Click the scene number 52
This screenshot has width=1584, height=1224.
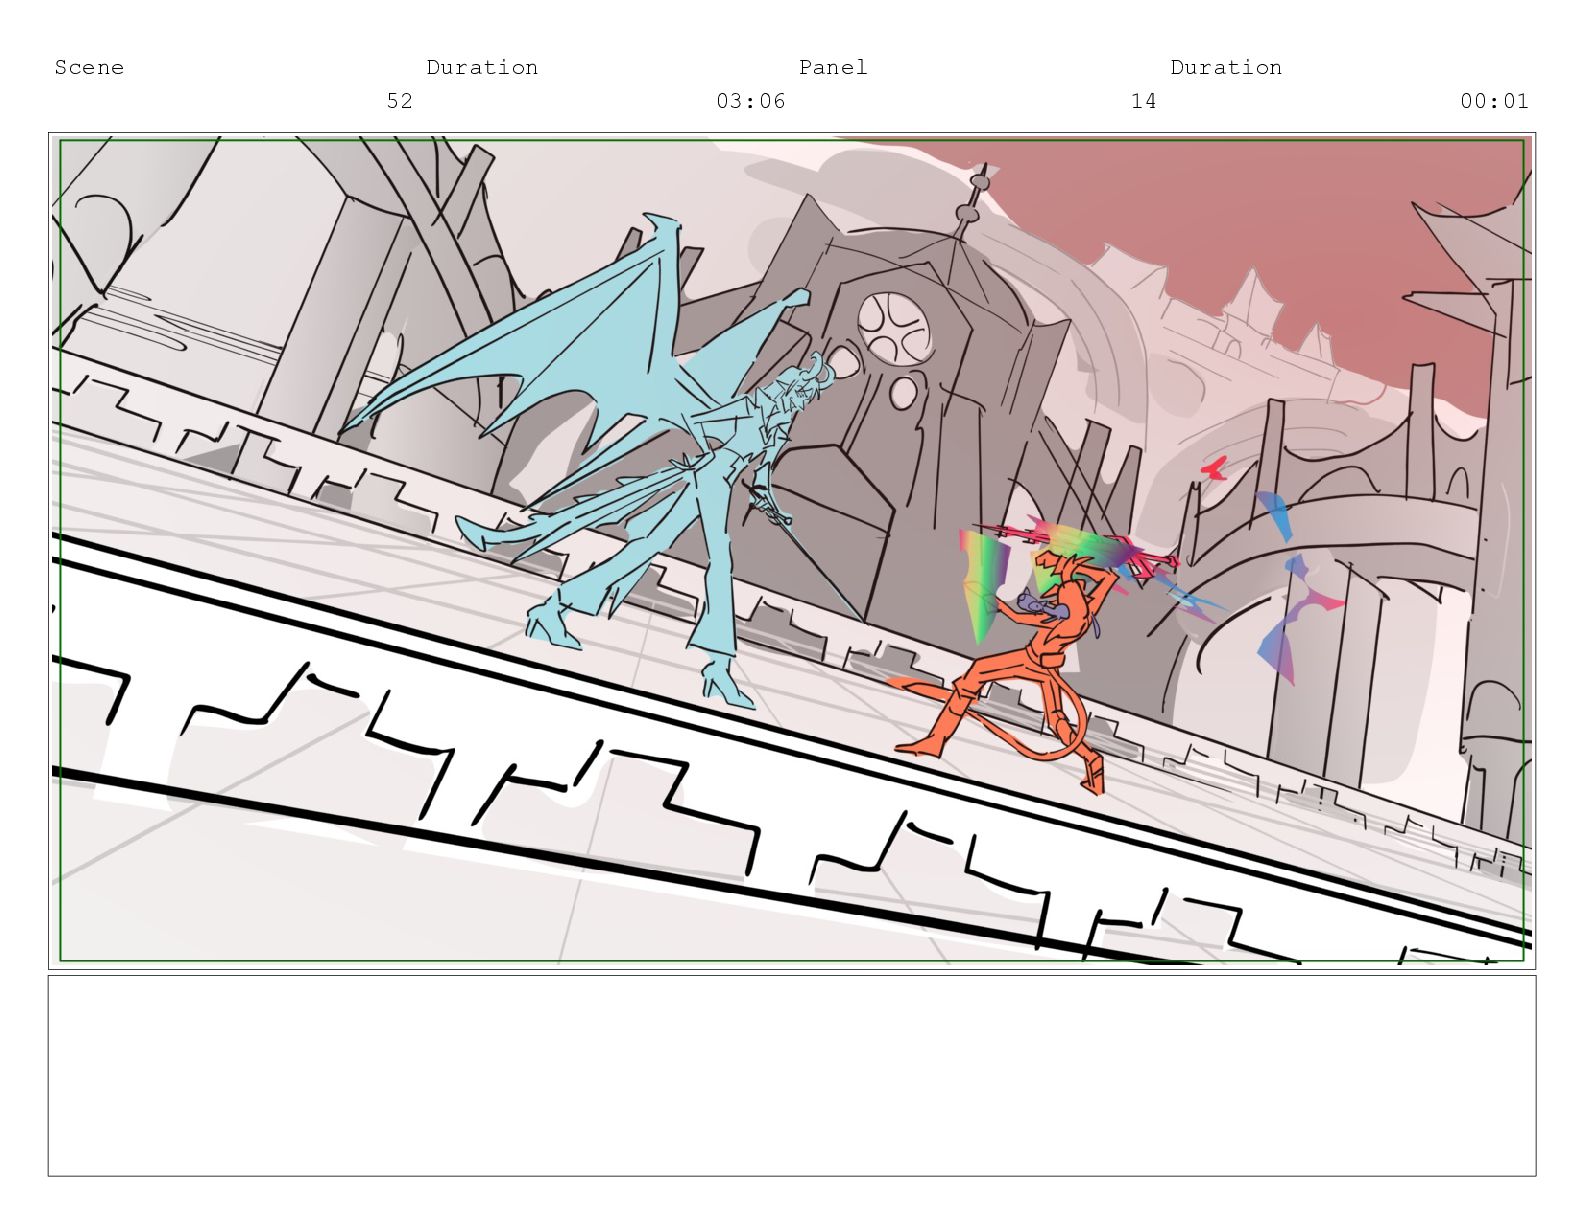[399, 101]
